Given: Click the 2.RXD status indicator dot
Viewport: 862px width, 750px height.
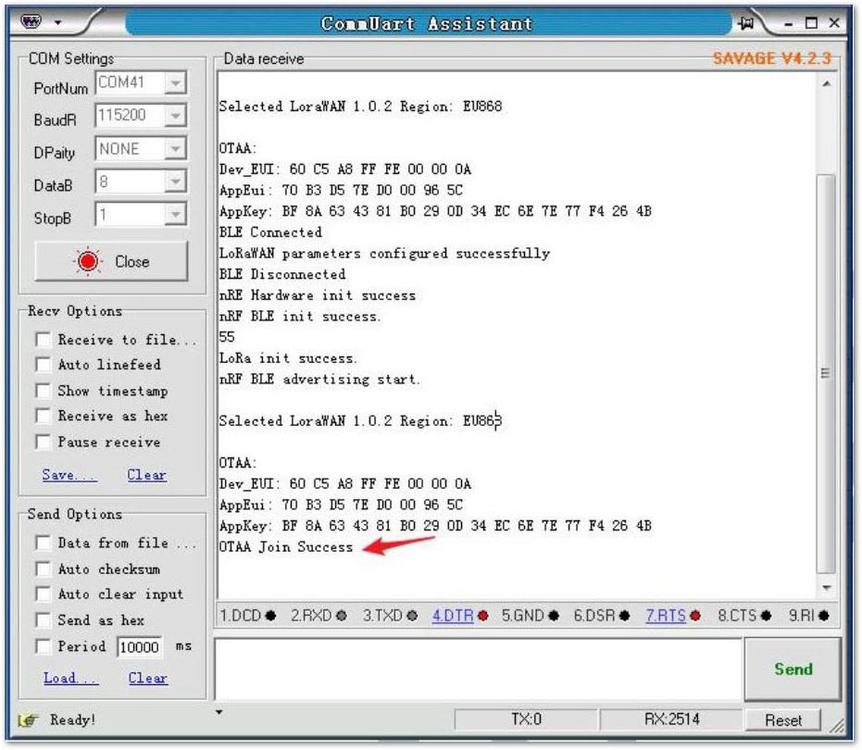Looking at the screenshot, I should click(341, 616).
